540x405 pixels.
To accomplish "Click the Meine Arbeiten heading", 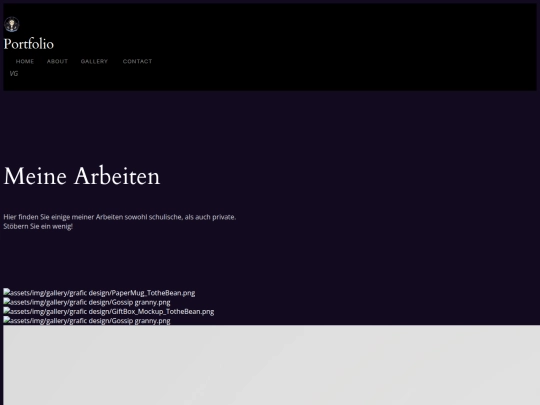I will coord(82,176).
